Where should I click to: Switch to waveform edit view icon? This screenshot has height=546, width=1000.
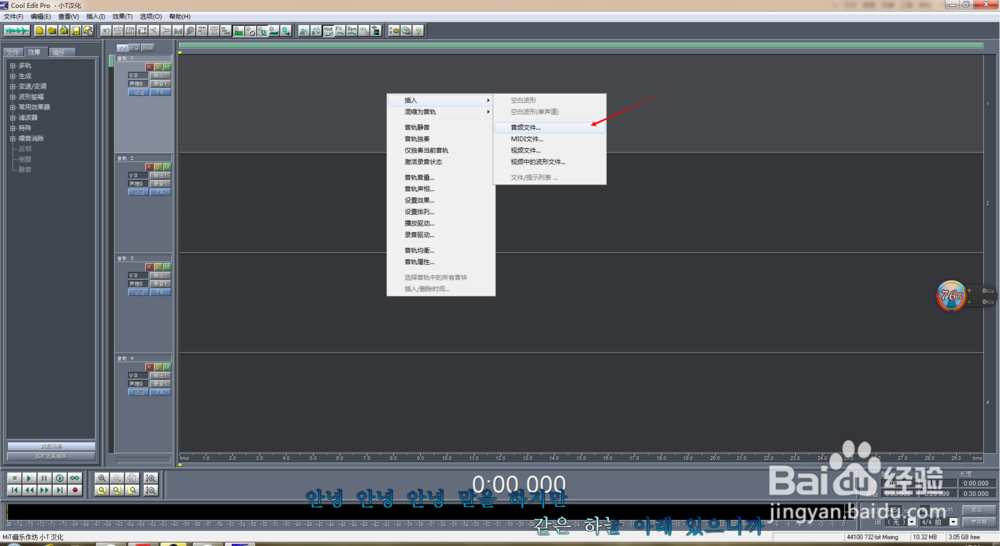click(17, 31)
